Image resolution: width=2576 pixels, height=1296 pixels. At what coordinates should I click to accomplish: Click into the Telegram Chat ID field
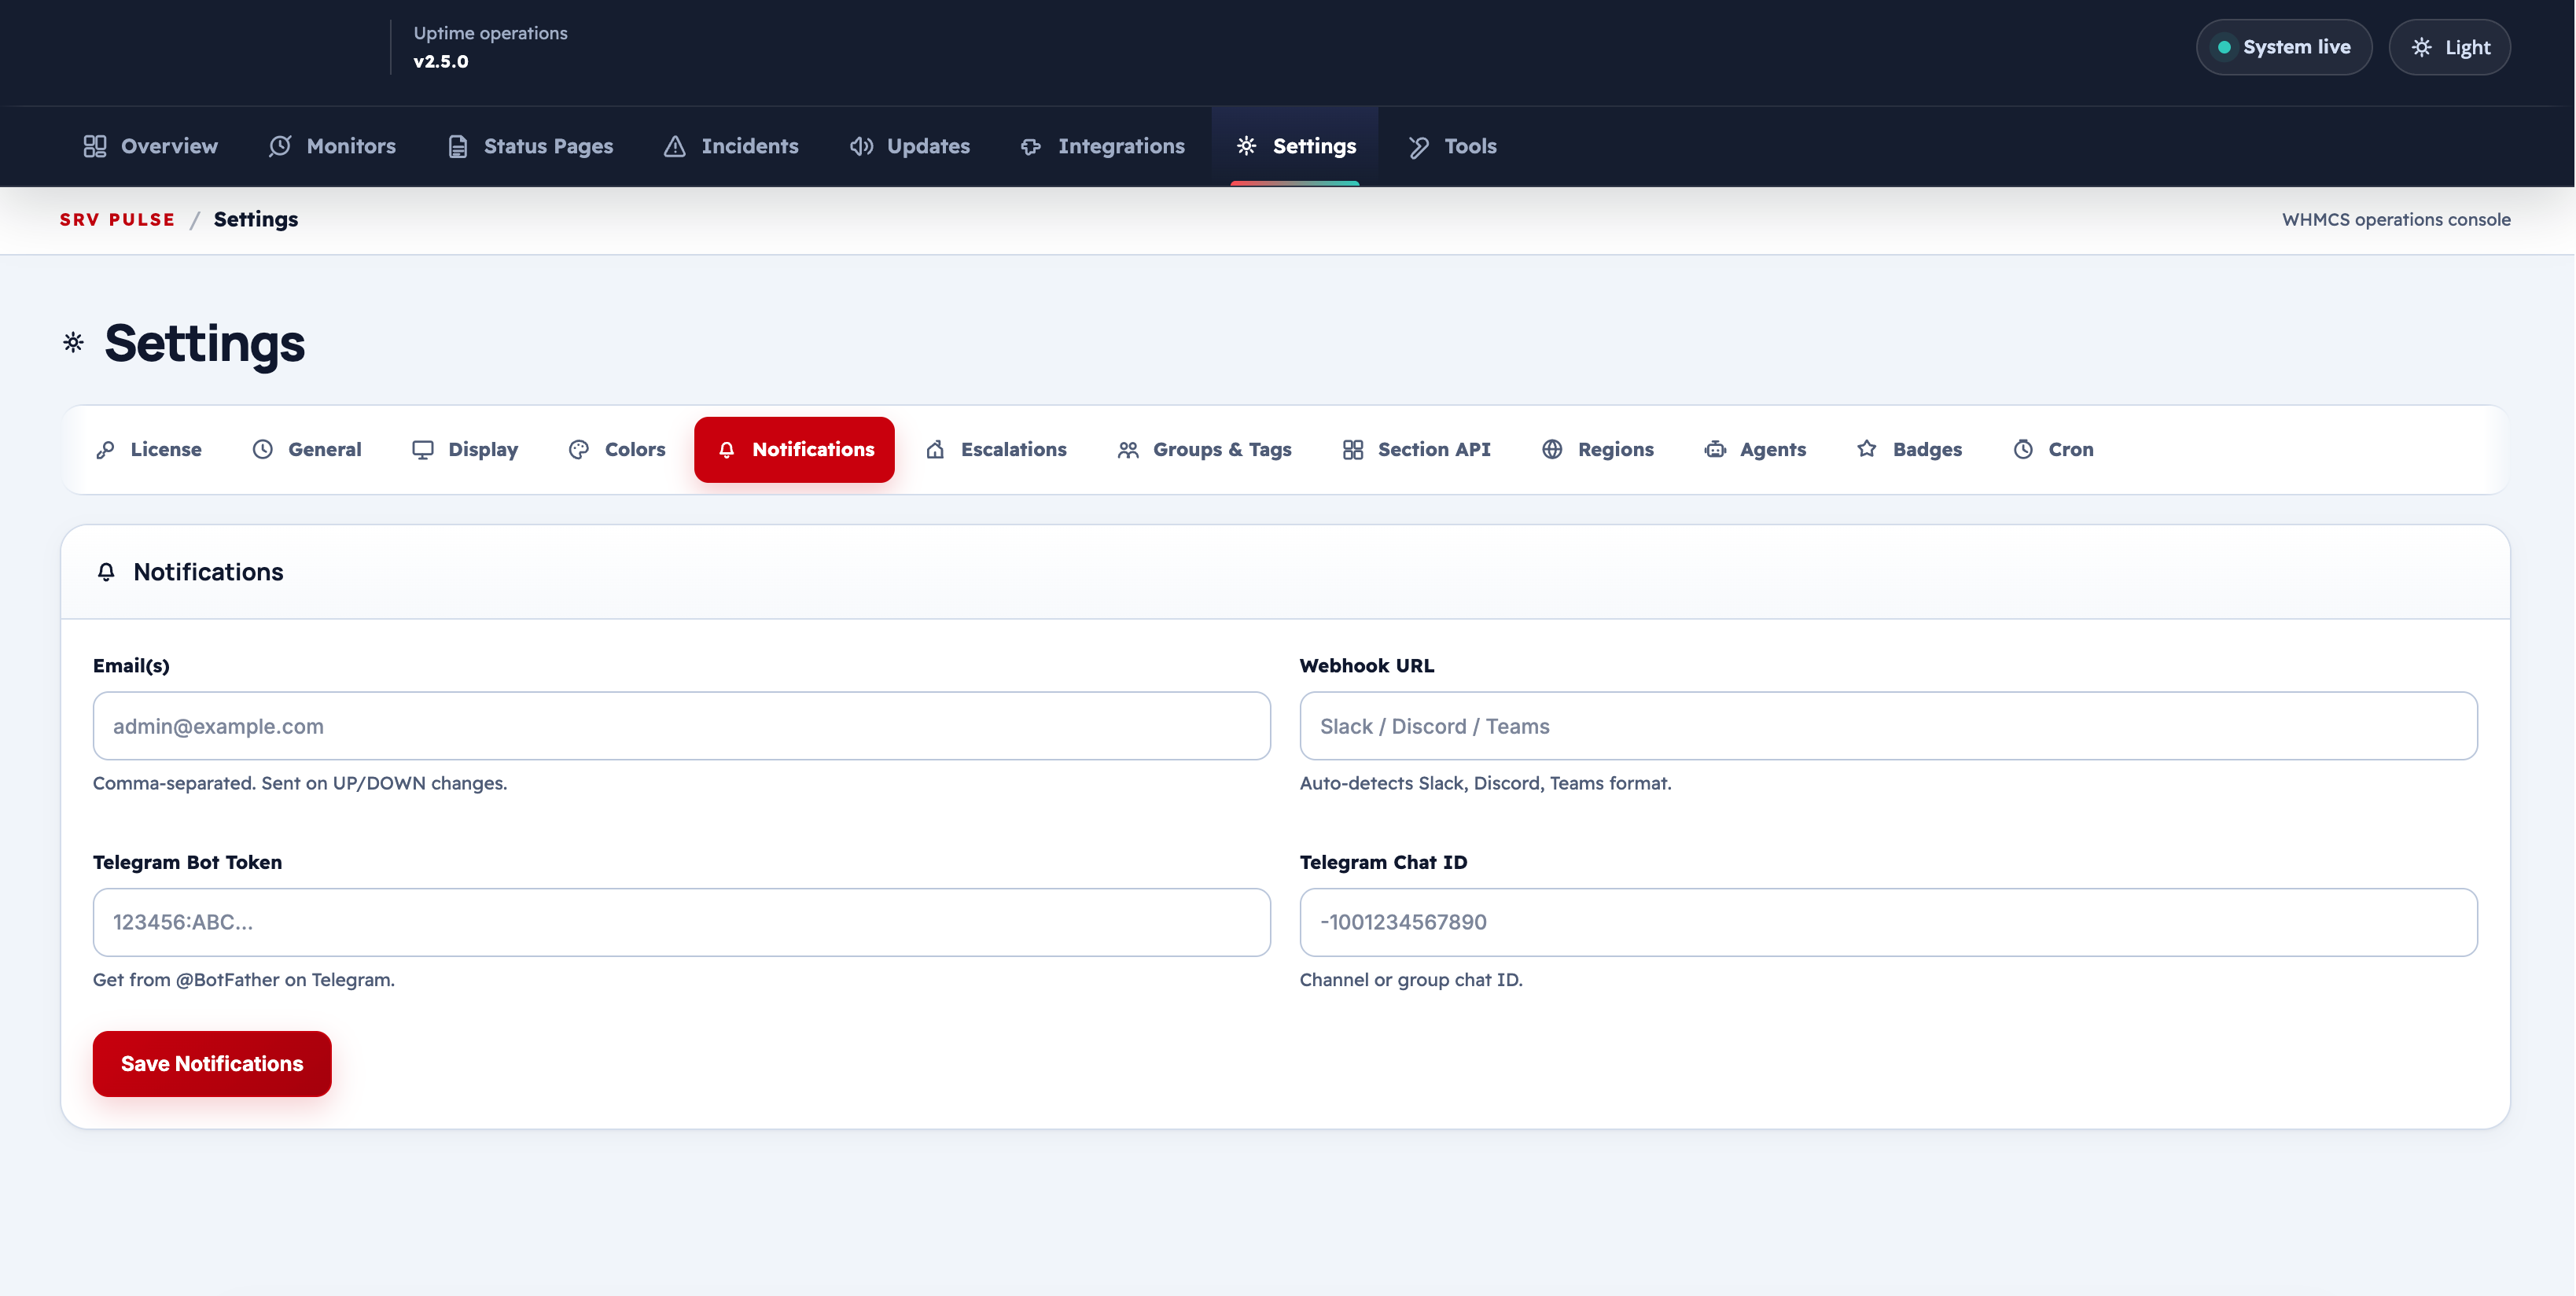pos(1888,922)
